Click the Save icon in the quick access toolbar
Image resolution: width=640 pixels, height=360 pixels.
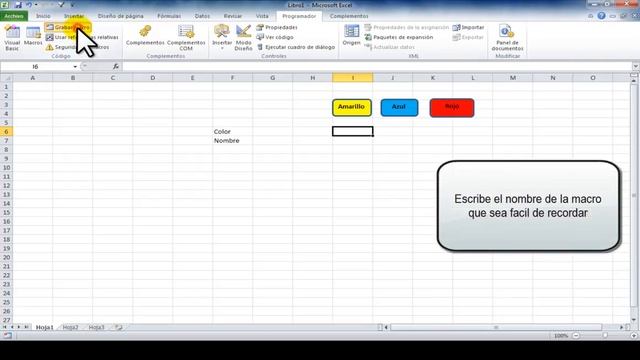18,5
